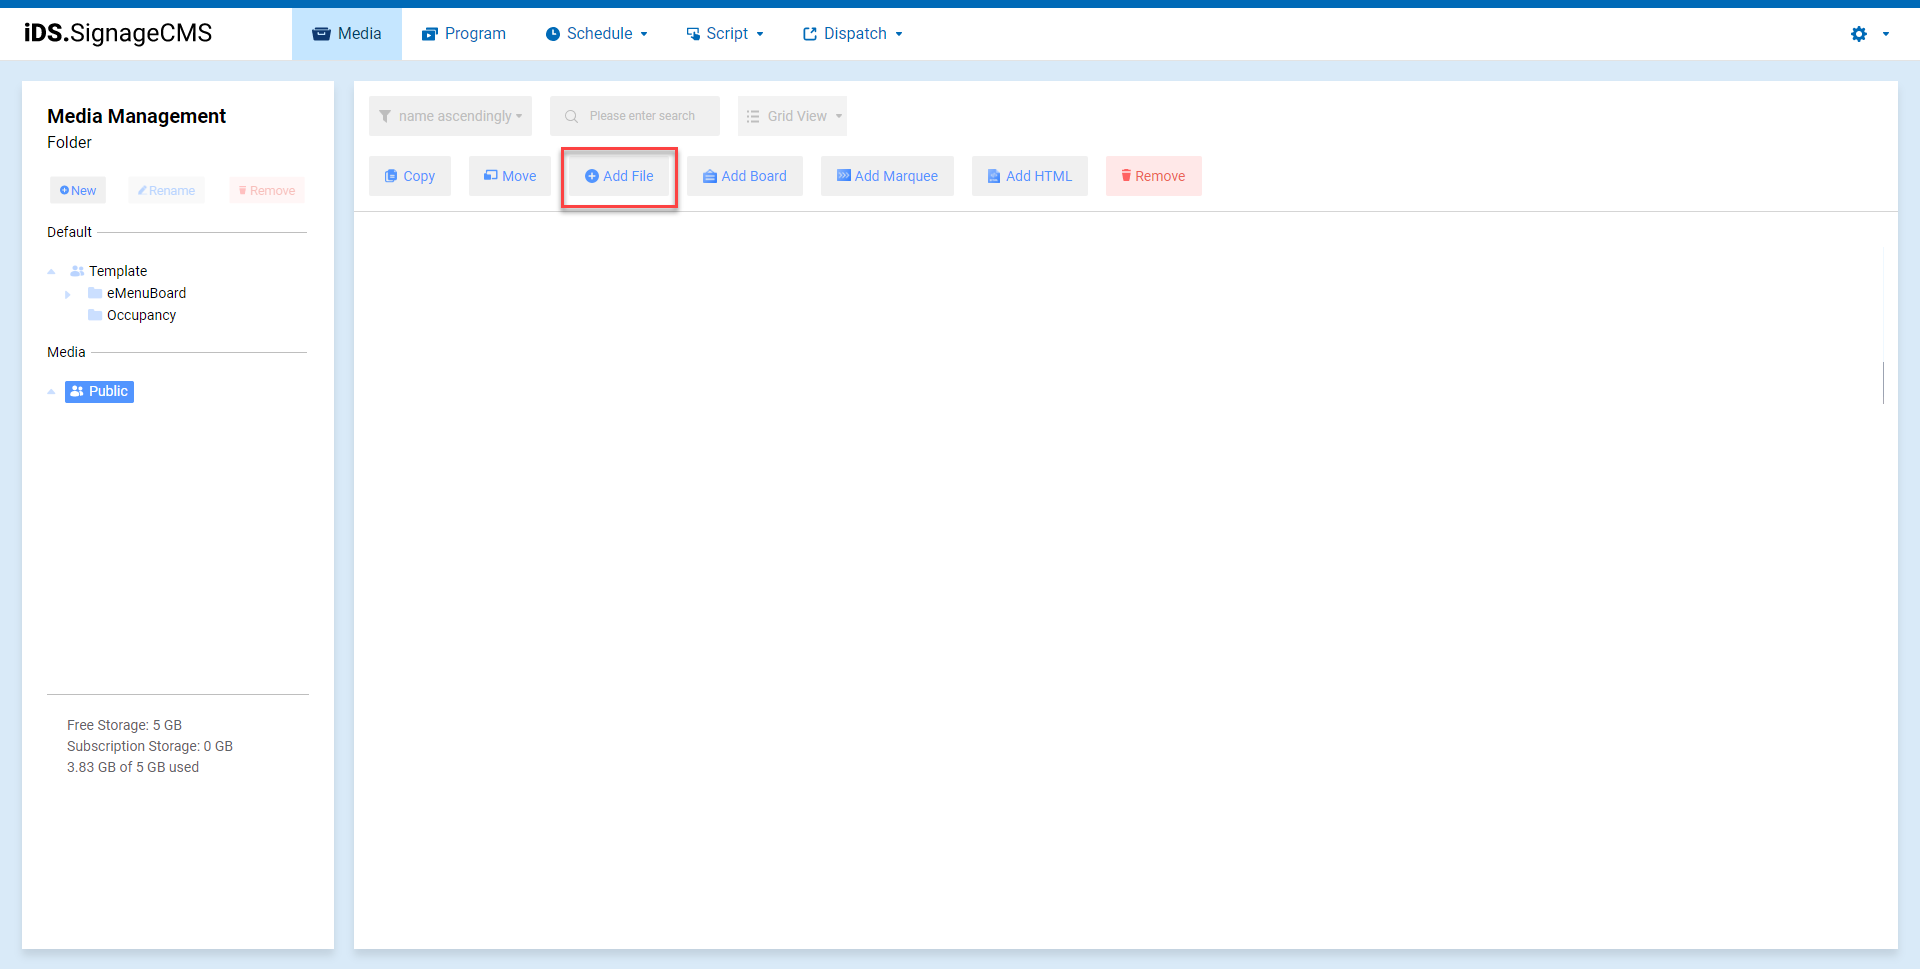Select the Template tree item
Screen dimensions: 1920x969
[108, 271]
